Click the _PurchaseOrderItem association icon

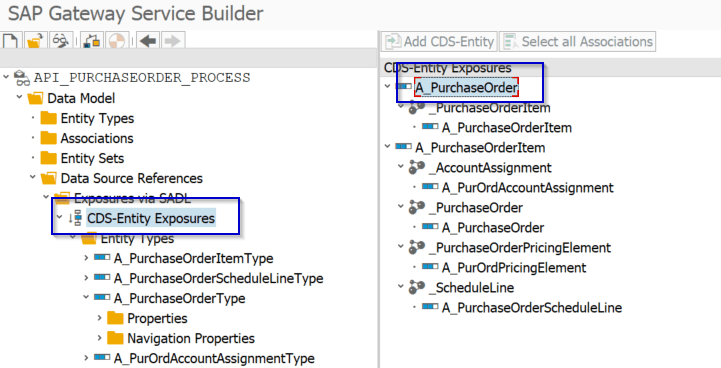pos(417,107)
